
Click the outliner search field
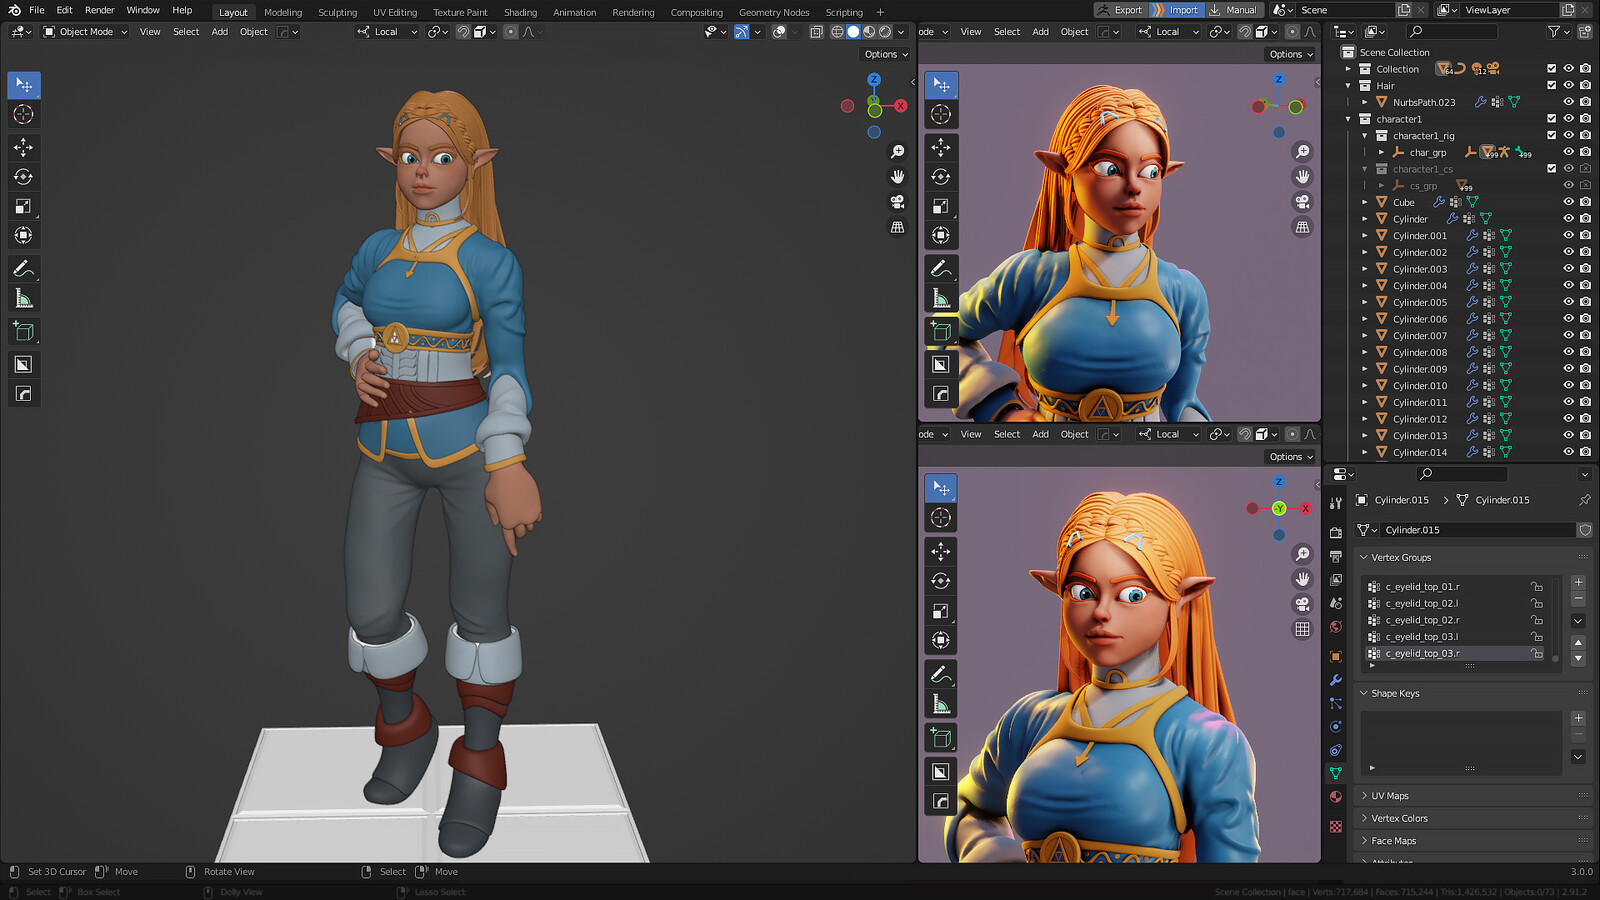(x=1452, y=32)
